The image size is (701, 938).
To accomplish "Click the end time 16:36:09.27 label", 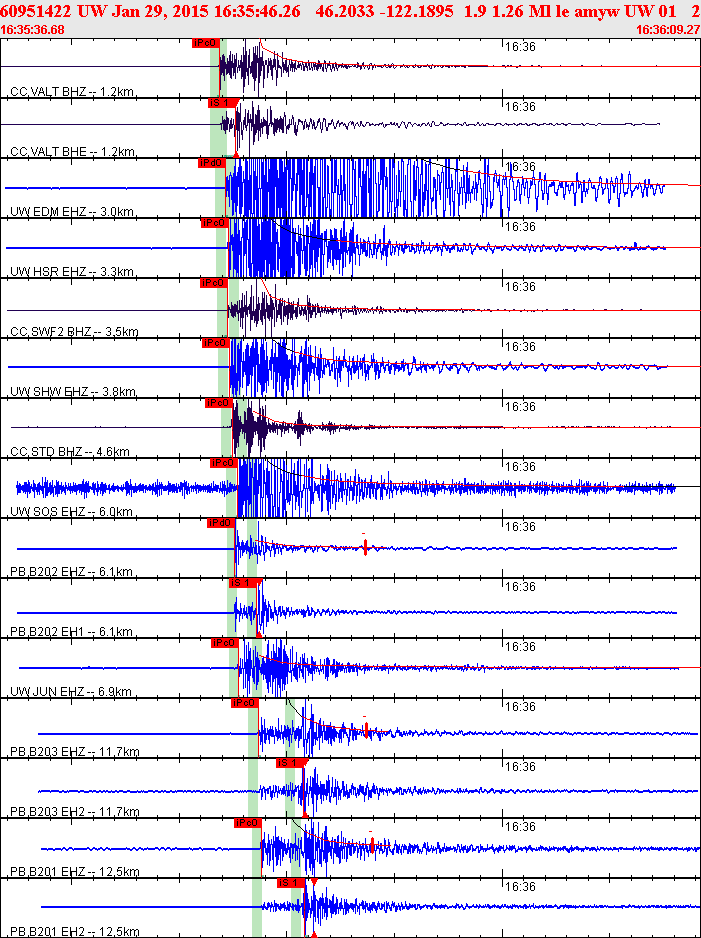I will pos(668,30).
